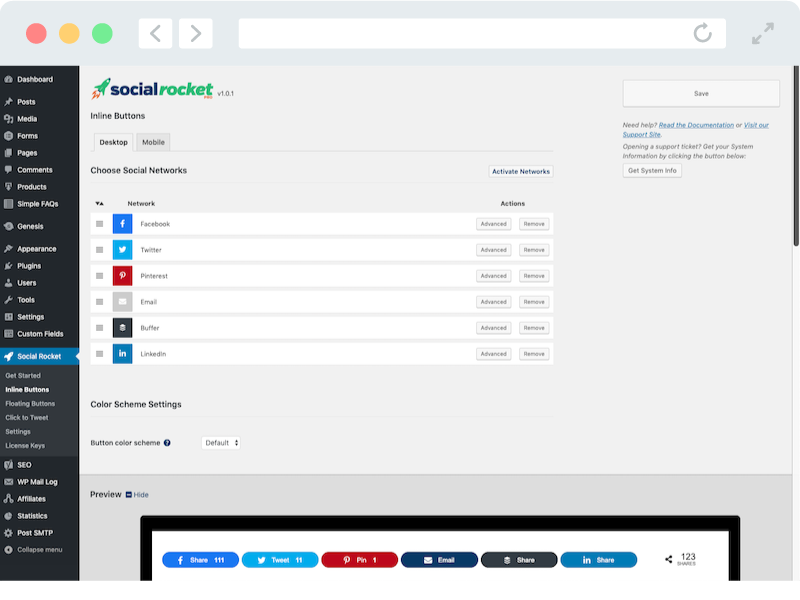Click the Facebook network icon
Image resolution: width=800 pixels, height=600 pixels.
122,224
